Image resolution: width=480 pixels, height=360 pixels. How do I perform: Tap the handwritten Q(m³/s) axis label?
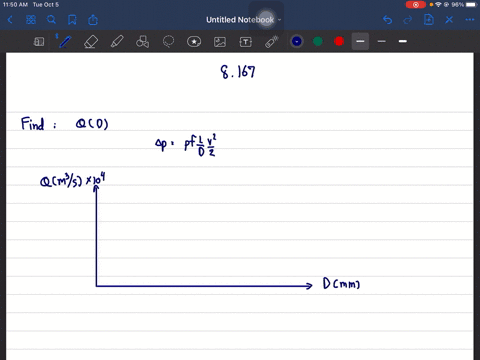[x=73, y=181]
